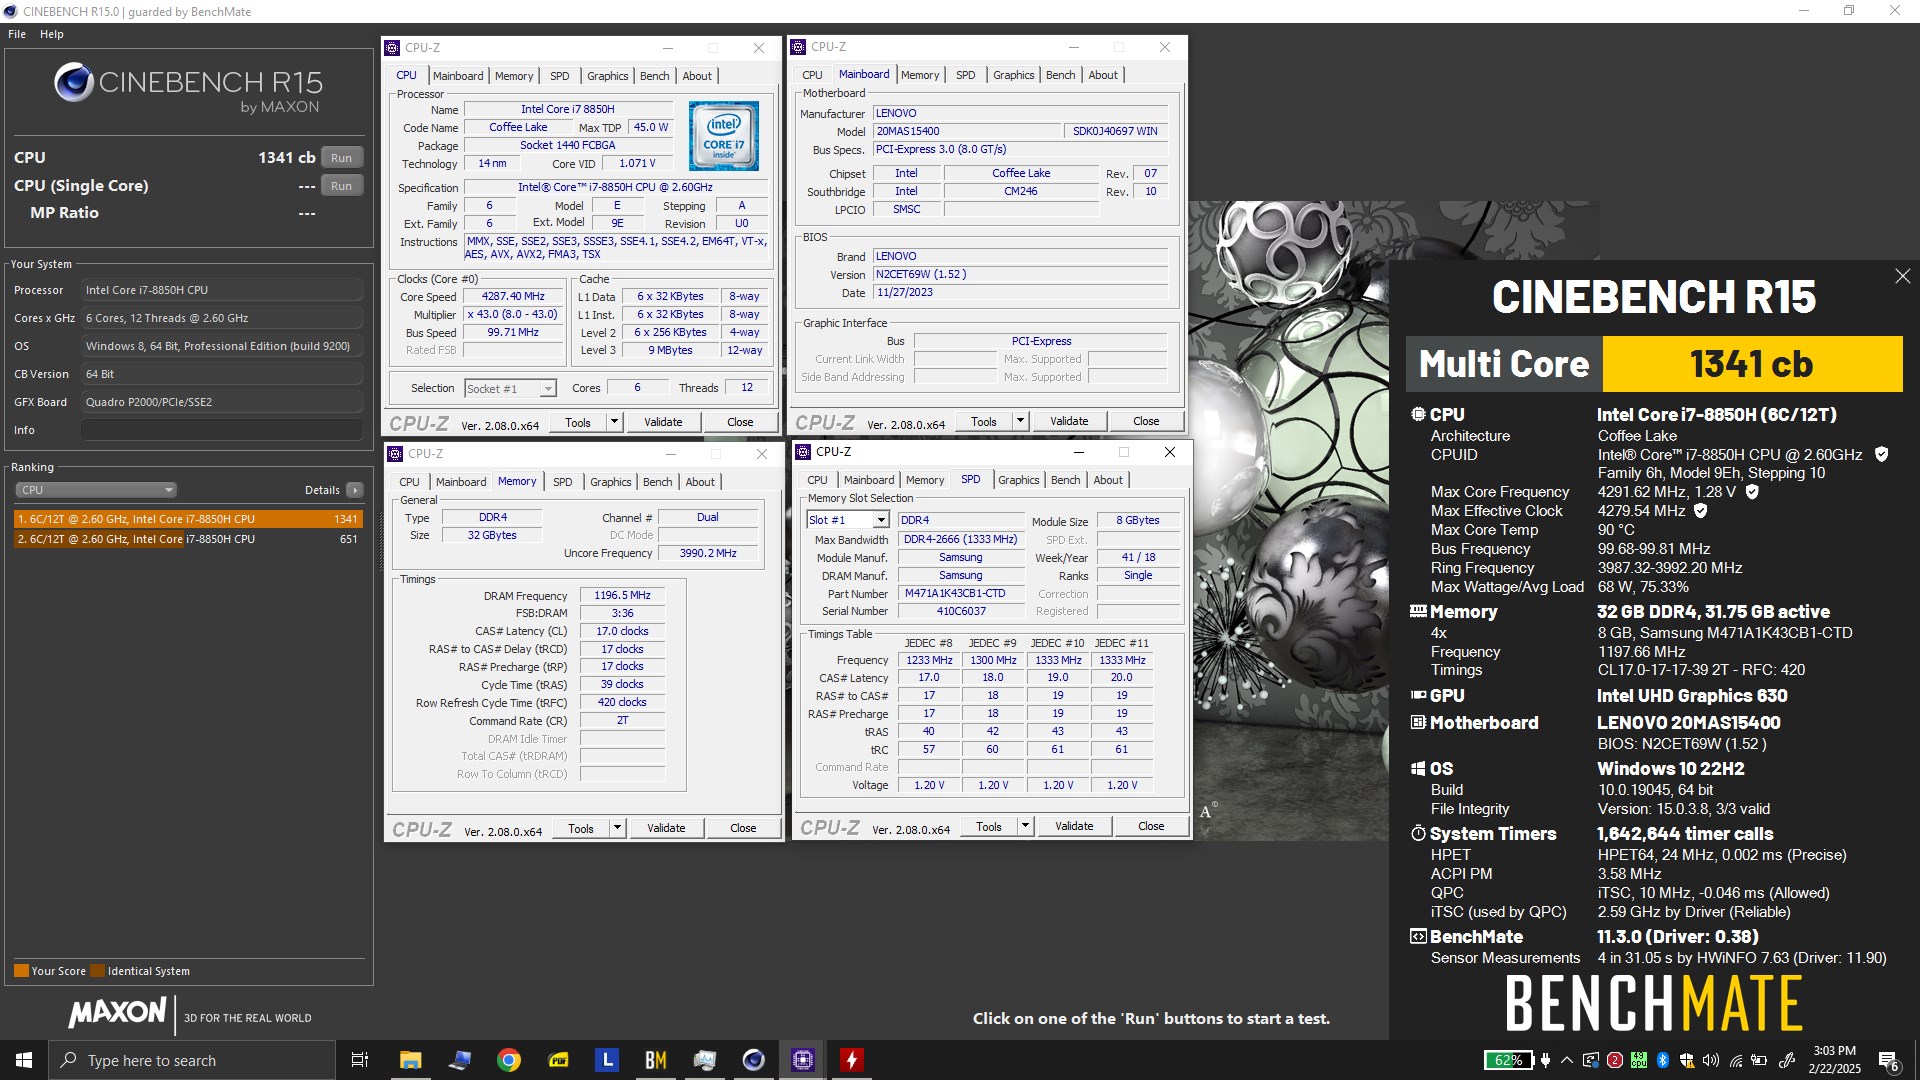
Task: Click the red stop-sign tray icon
Action: coord(1614,1060)
